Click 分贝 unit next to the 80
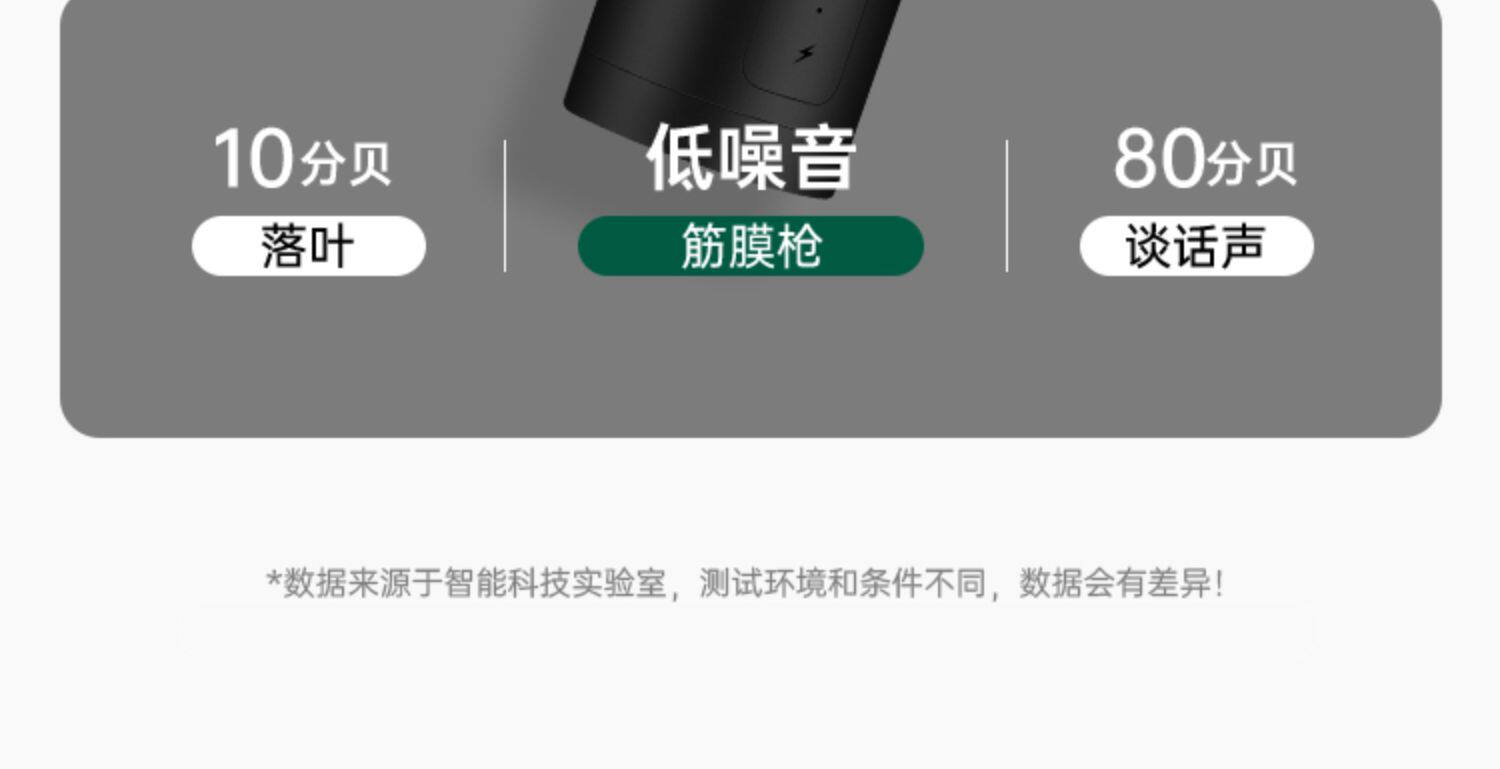Screen dimensions: 1500x769 coord(1252,165)
